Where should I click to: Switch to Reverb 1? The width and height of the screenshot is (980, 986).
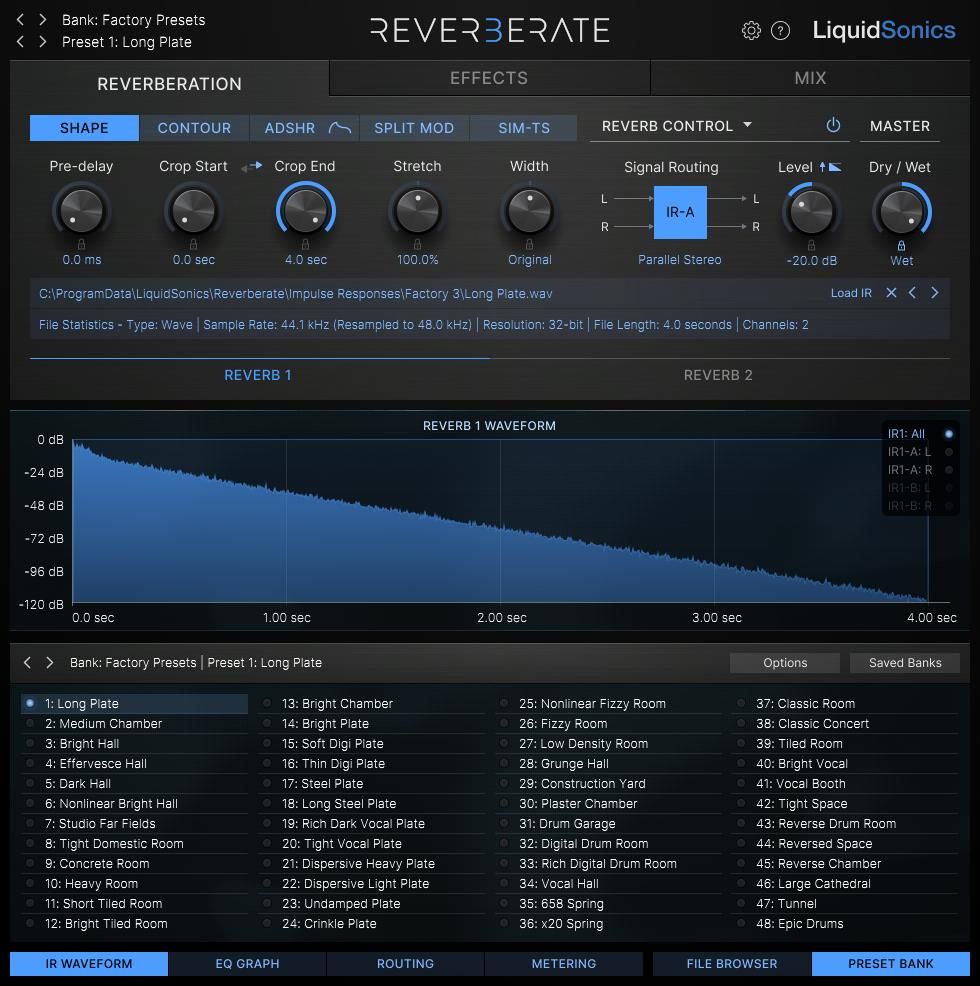point(258,375)
